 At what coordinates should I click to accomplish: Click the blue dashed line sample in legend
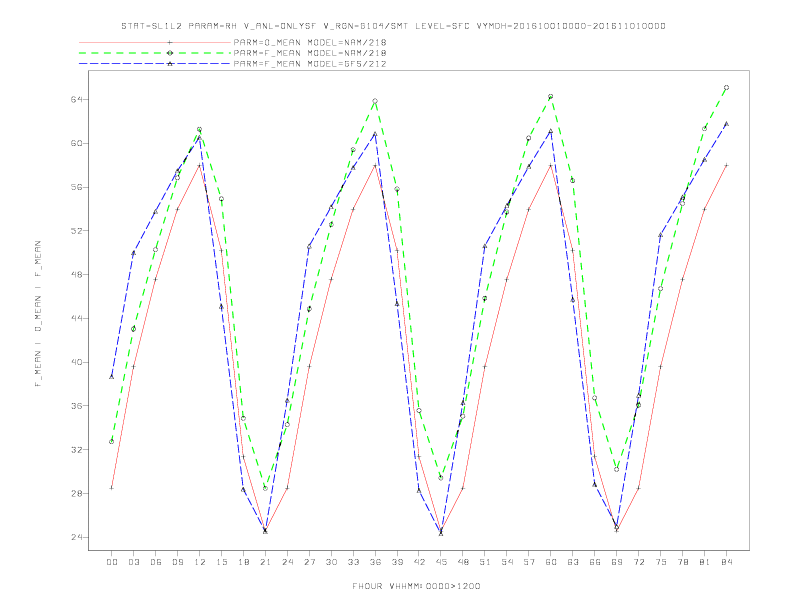click(155, 64)
